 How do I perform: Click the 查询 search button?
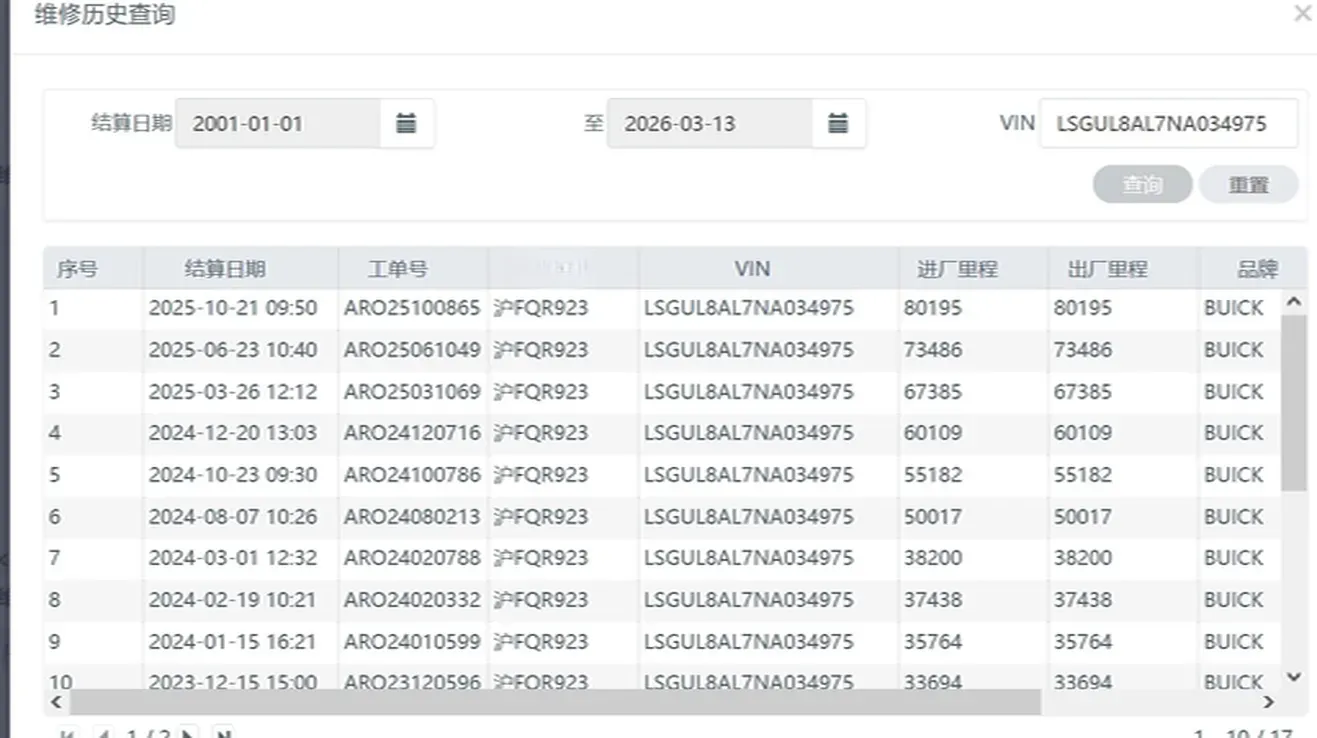[x=1142, y=185]
